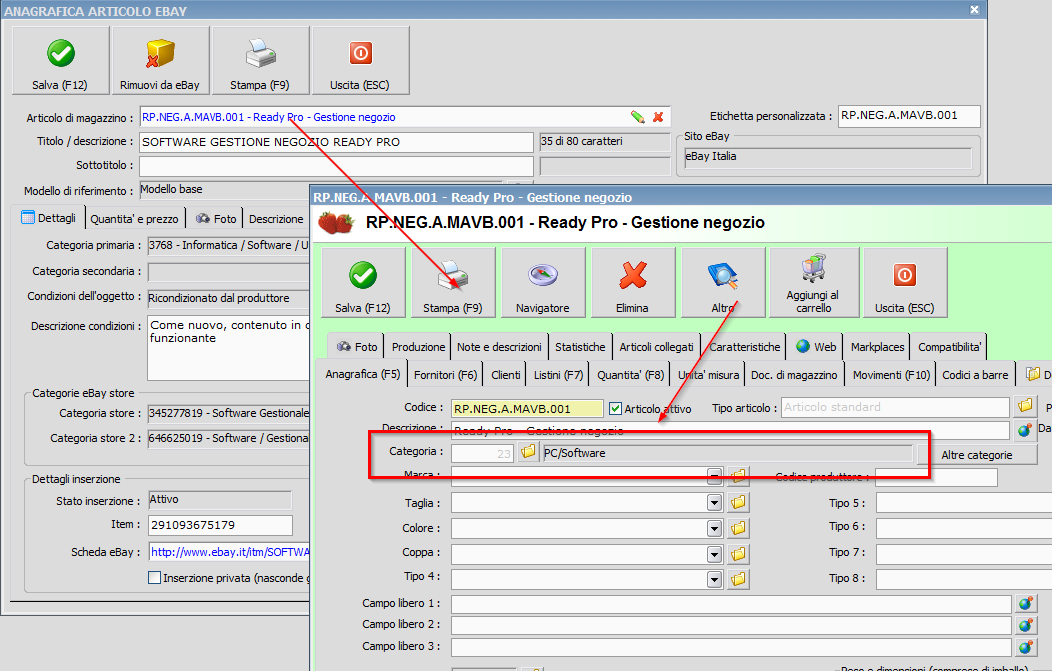Click globe icon beside Campo libero 1
This screenshot has height=671, width=1052.
1024,604
